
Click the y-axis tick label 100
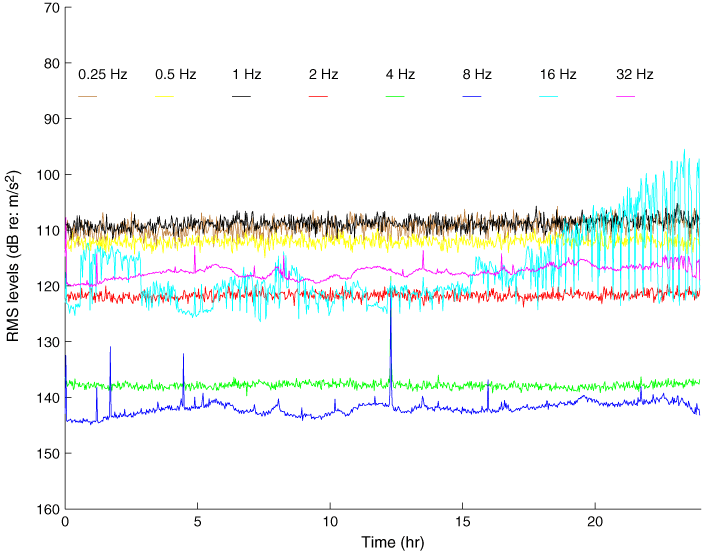tap(48, 175)
